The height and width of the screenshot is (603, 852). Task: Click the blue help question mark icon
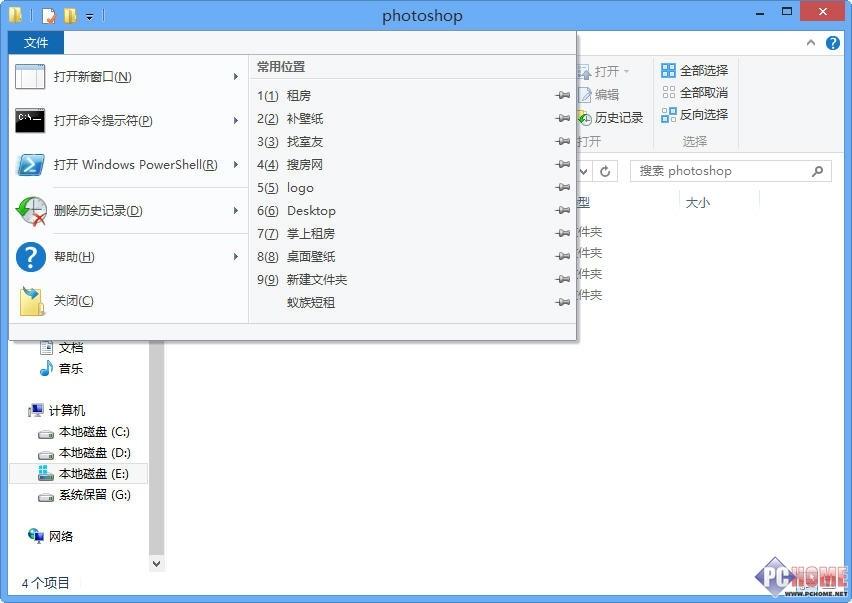click(x=31, y=257)
